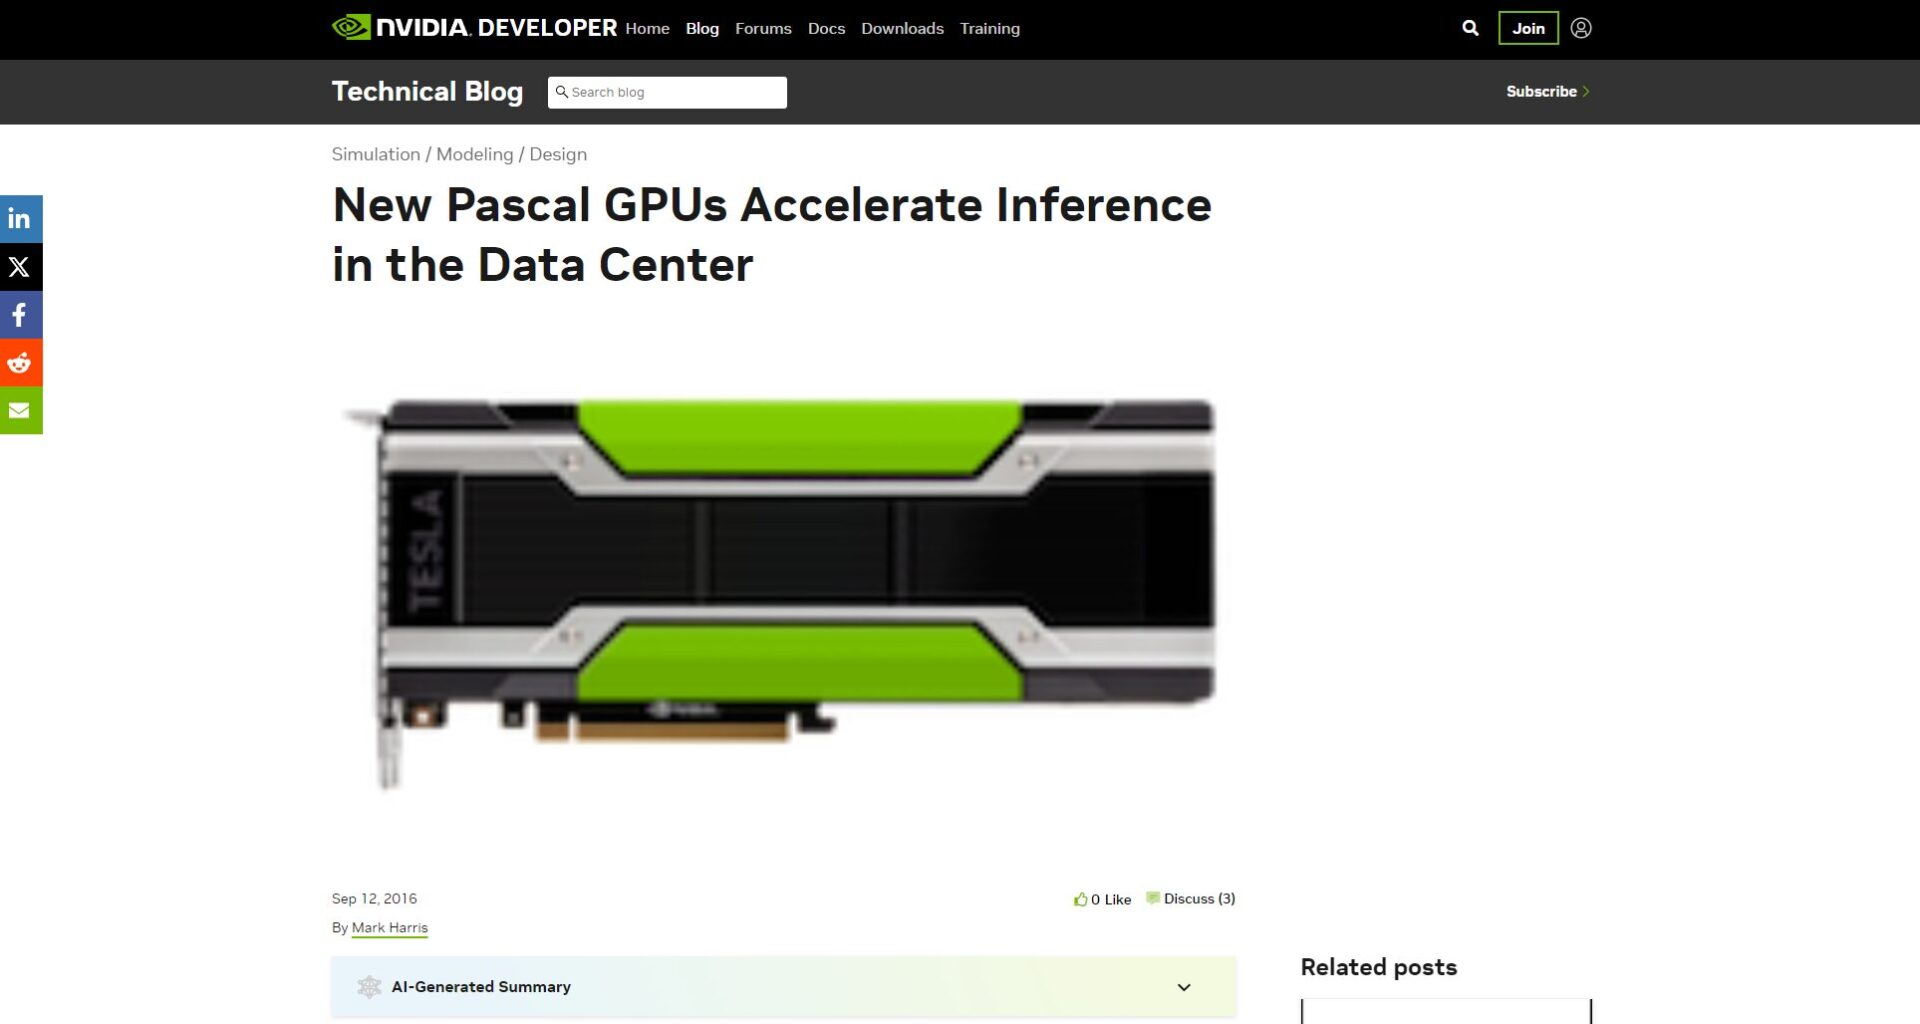Share article on Facebook

point(21,315)
